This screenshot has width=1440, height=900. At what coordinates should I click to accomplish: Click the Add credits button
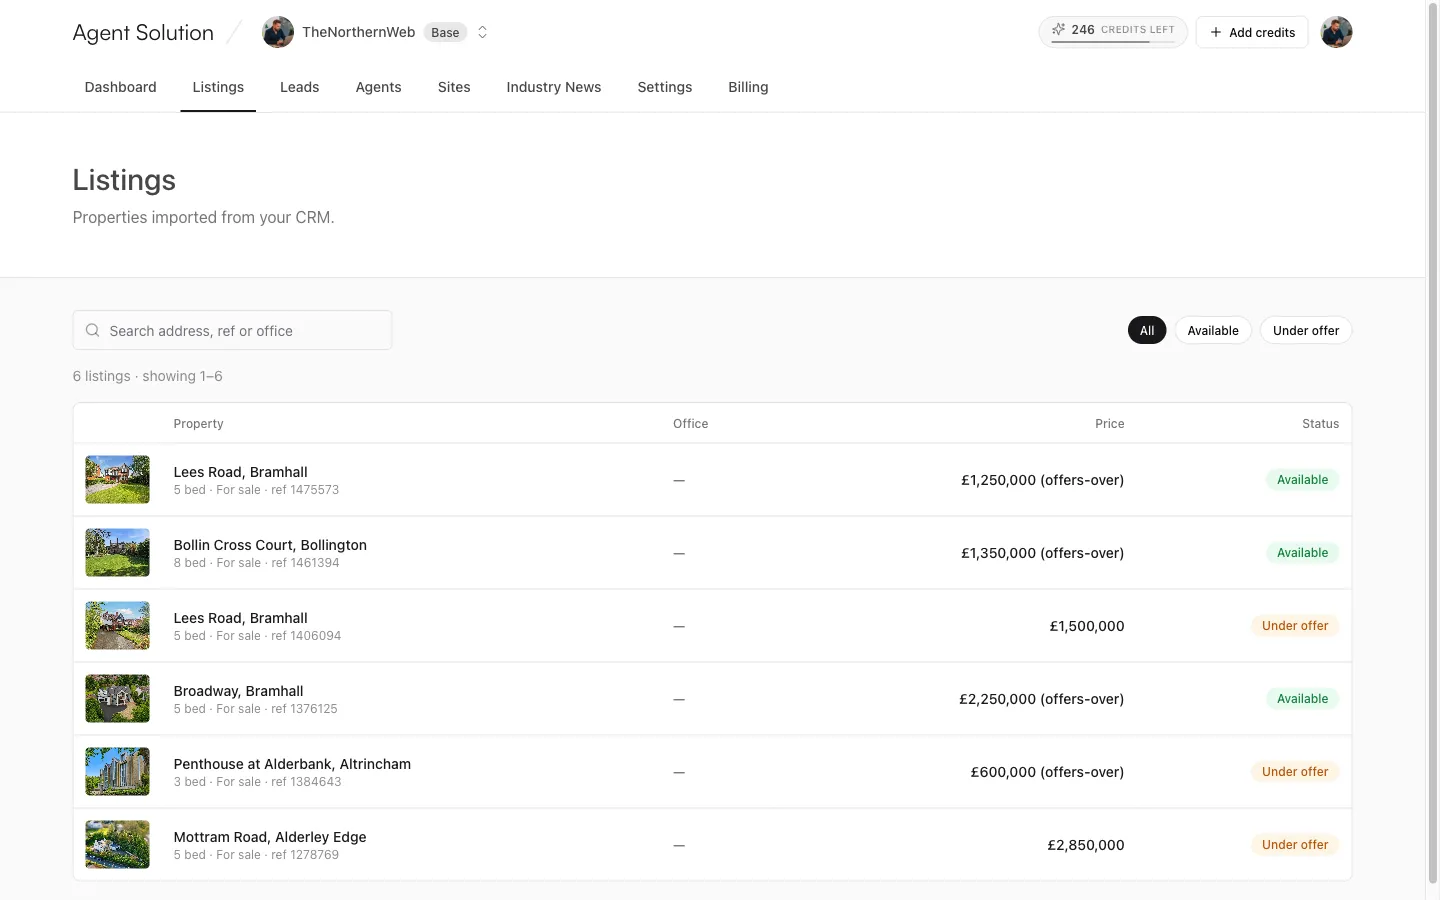pyautogui.click(x=1252, y=32)
